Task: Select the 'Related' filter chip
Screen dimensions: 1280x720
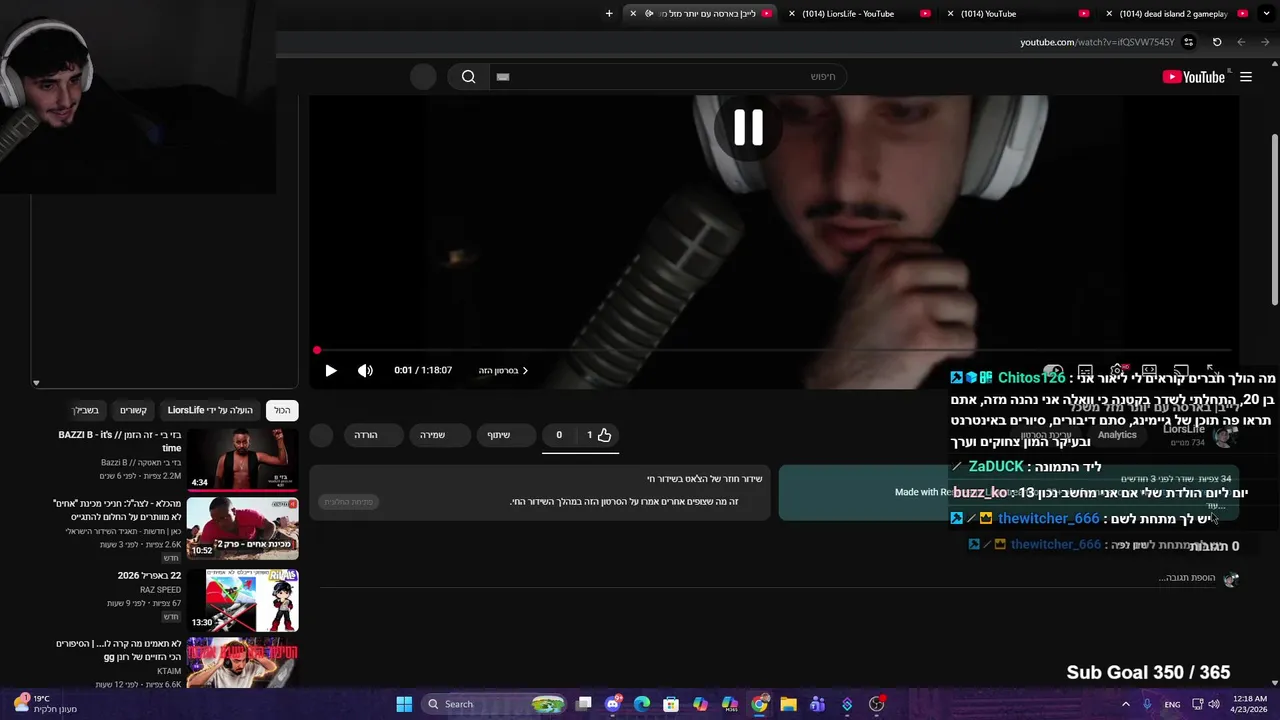Action: [133, 410]
